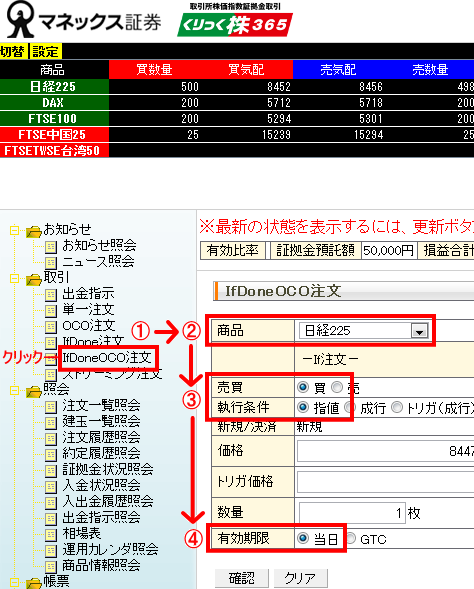
Task: Click page icon beside 運用カレンダ照会
Action: 51,551
